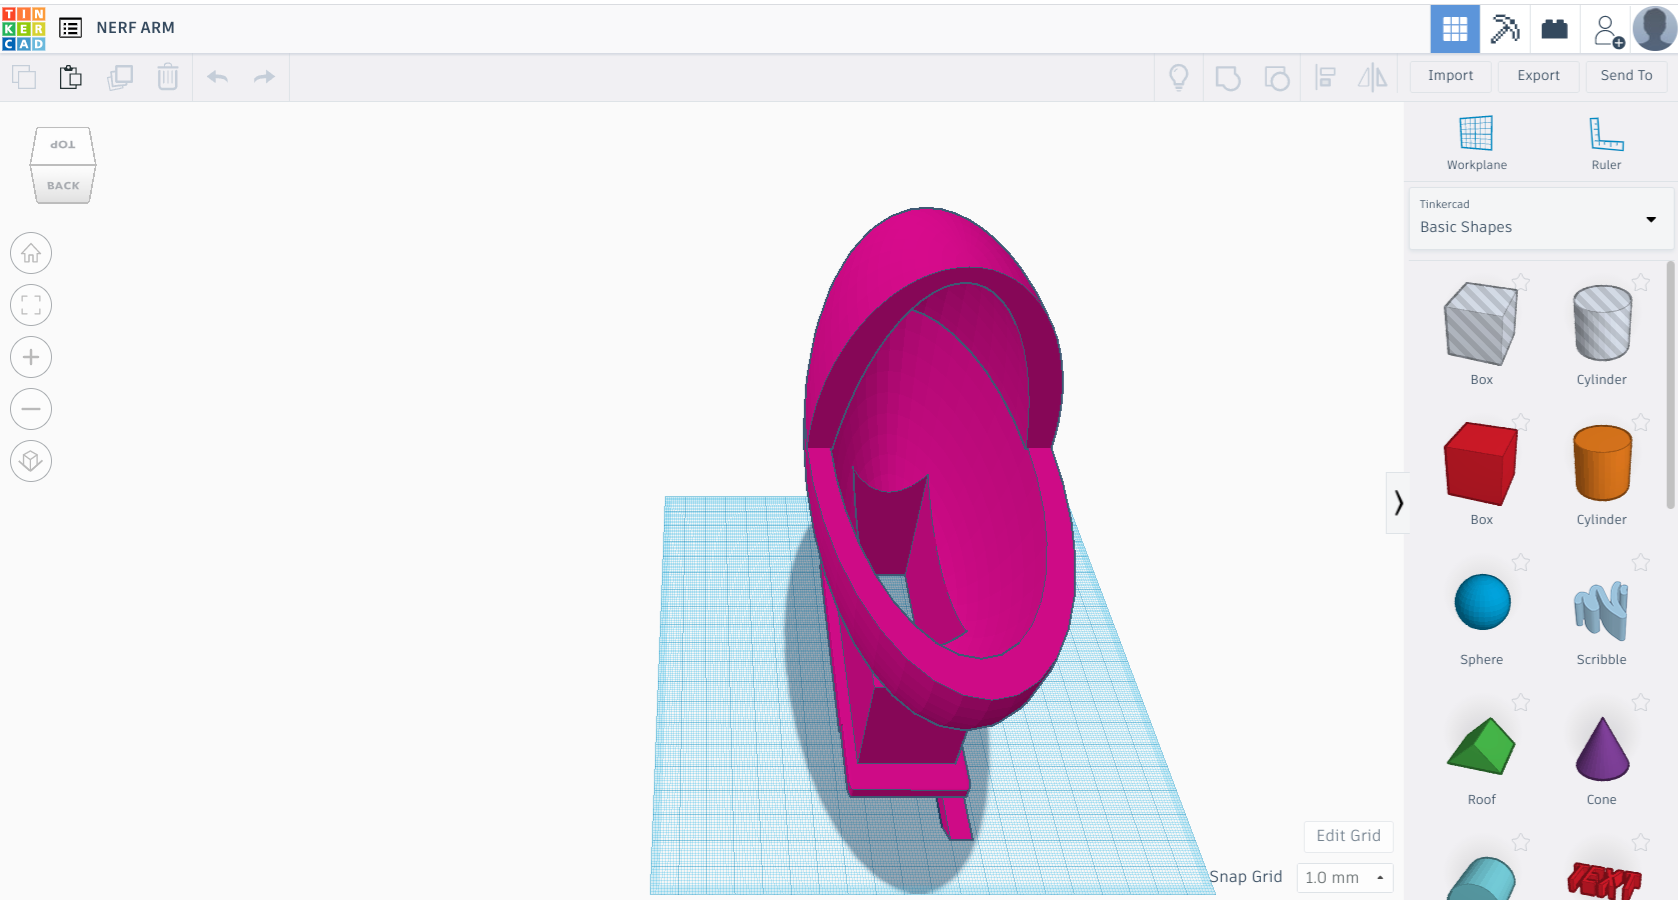Open the user profile avatar
The width and height of the screenshot is (1678, 900).
click(1655, 28)
